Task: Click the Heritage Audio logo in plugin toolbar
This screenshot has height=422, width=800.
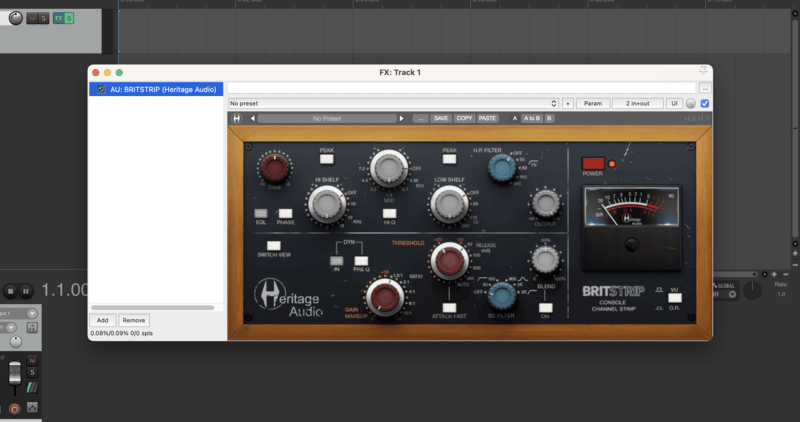Action: pyautogui.click(x=237, y=118)
